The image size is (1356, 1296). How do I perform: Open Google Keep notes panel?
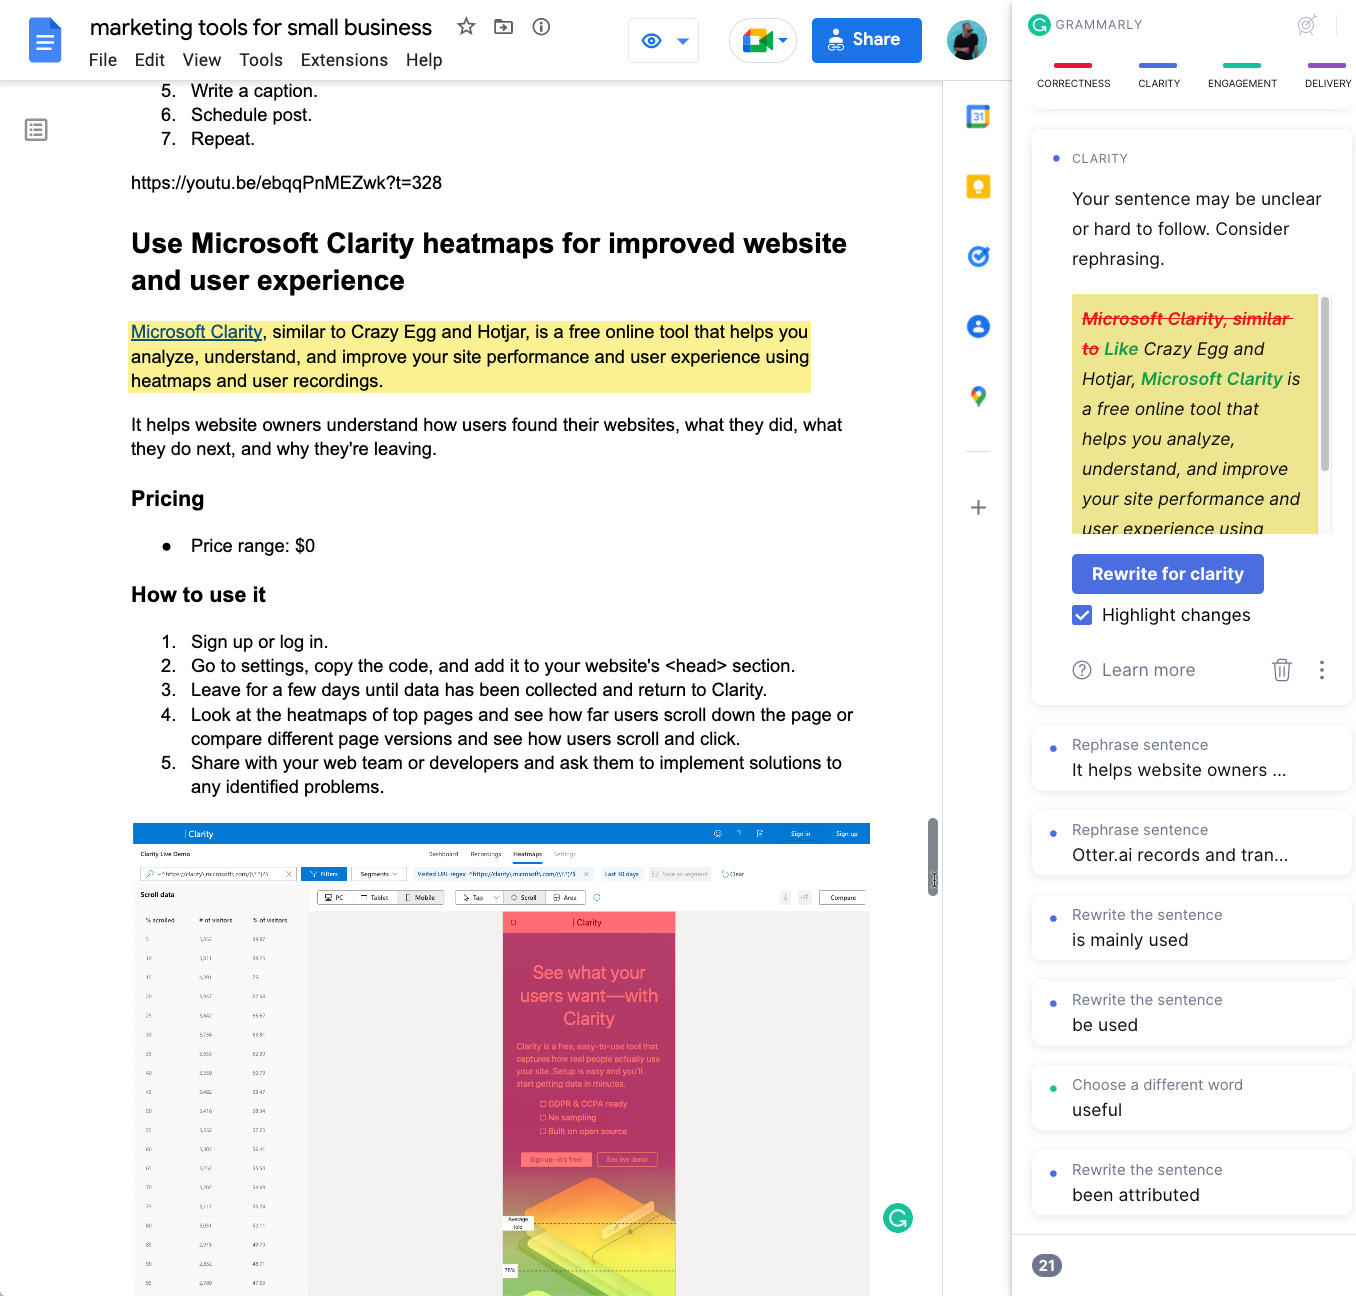[977, 186]
